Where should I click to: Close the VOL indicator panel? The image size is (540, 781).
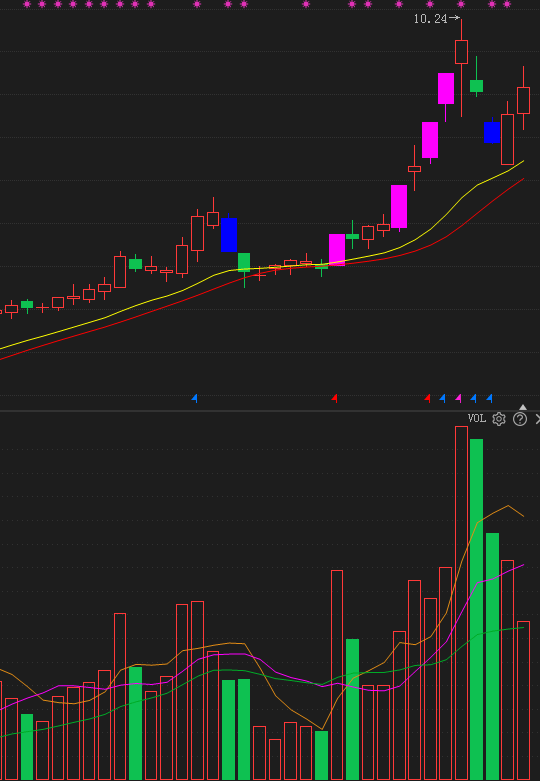coord(538,419)
